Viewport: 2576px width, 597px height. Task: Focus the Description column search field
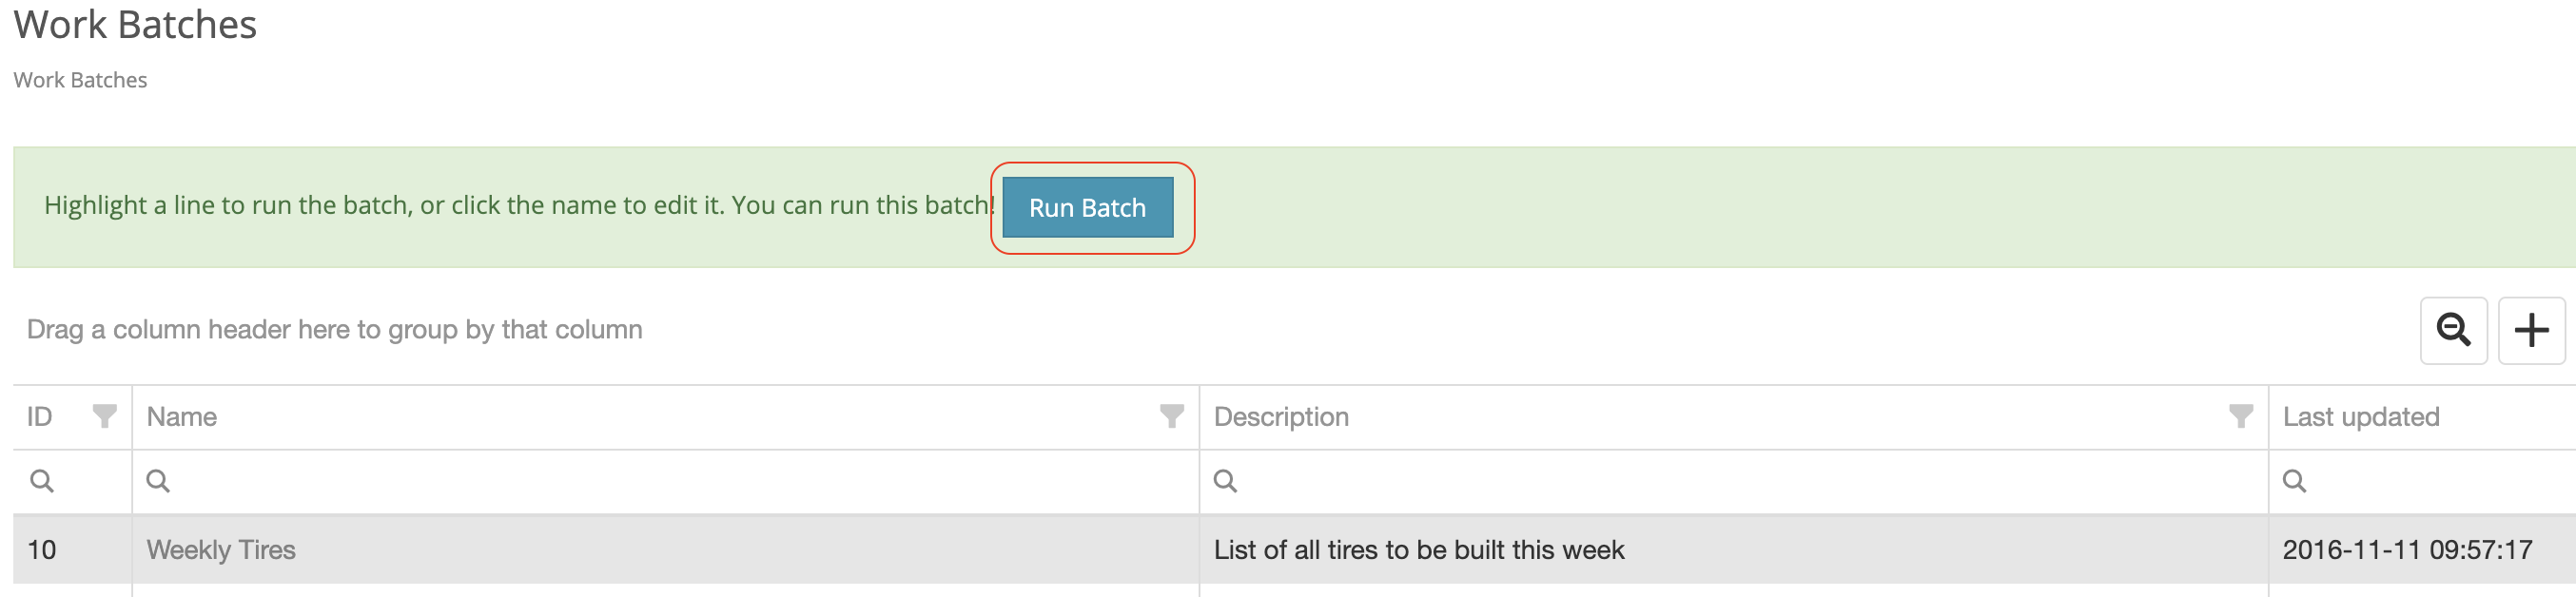pos(1734,482)
